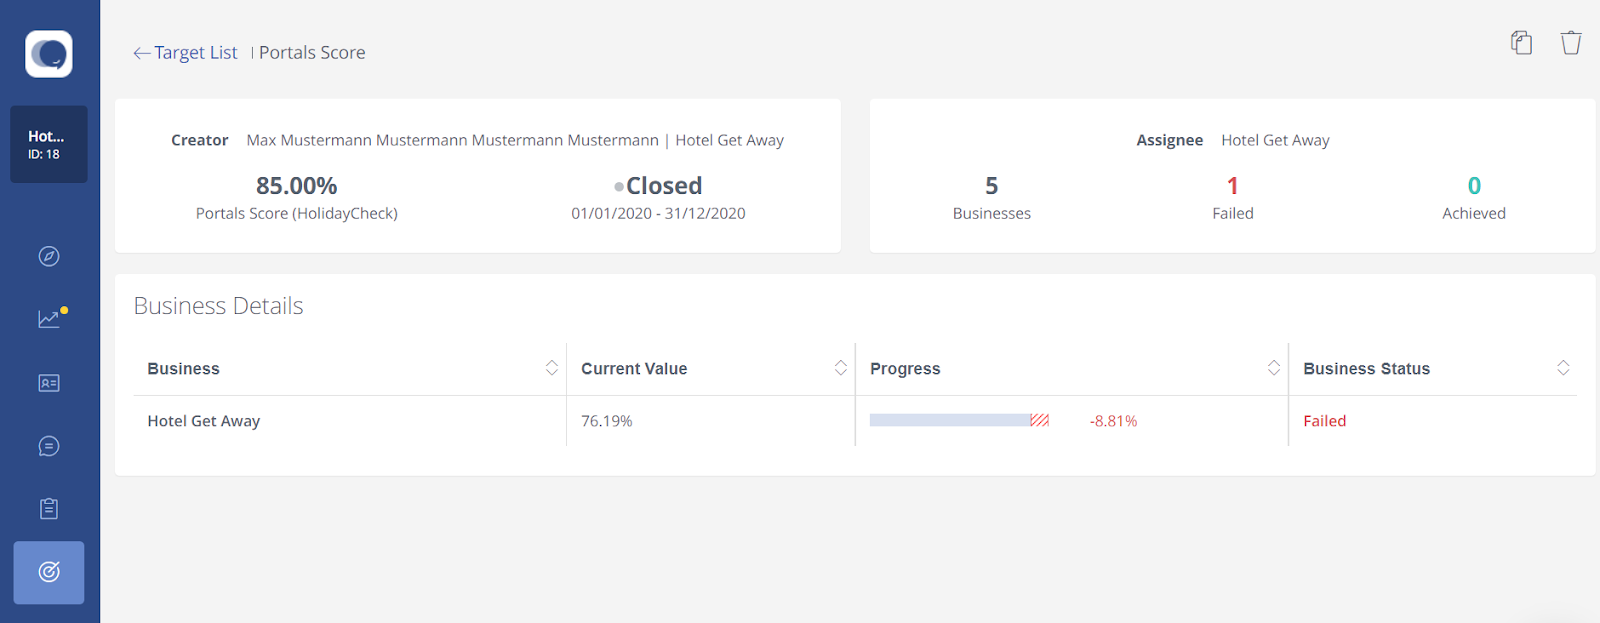Open the clipboard reports sidebar icon

[49, 509]
